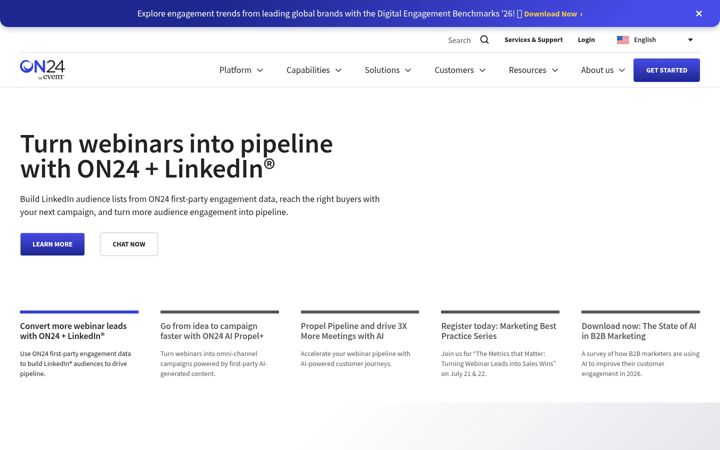Open the Solutions nav item

[382, 70]
